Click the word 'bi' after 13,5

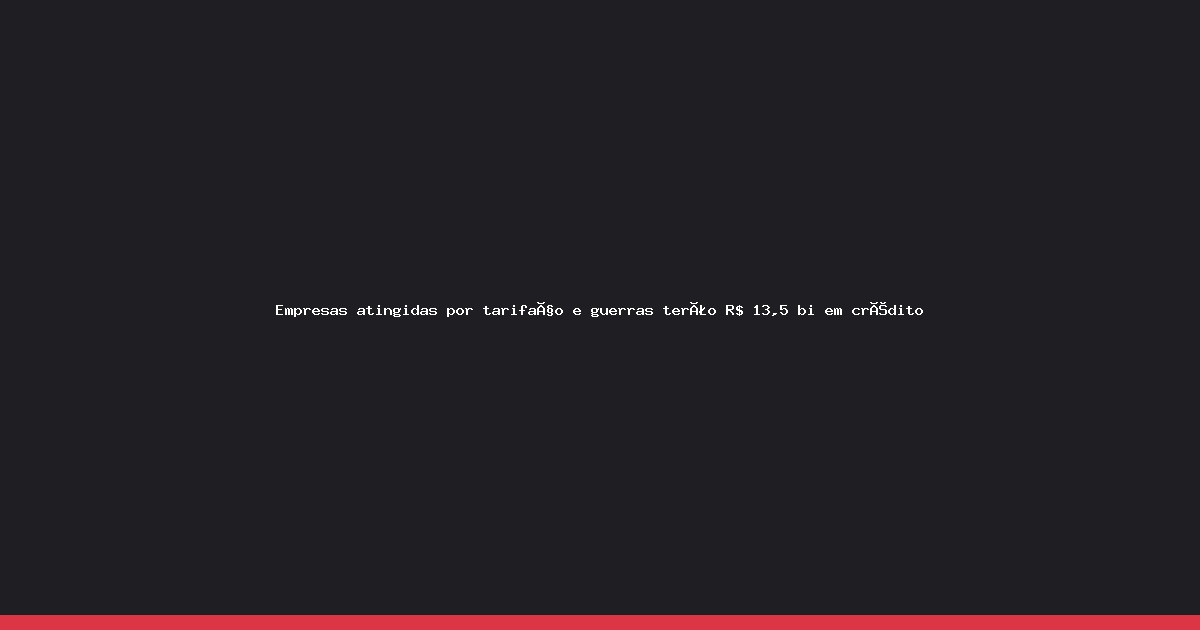click(806, 310)
